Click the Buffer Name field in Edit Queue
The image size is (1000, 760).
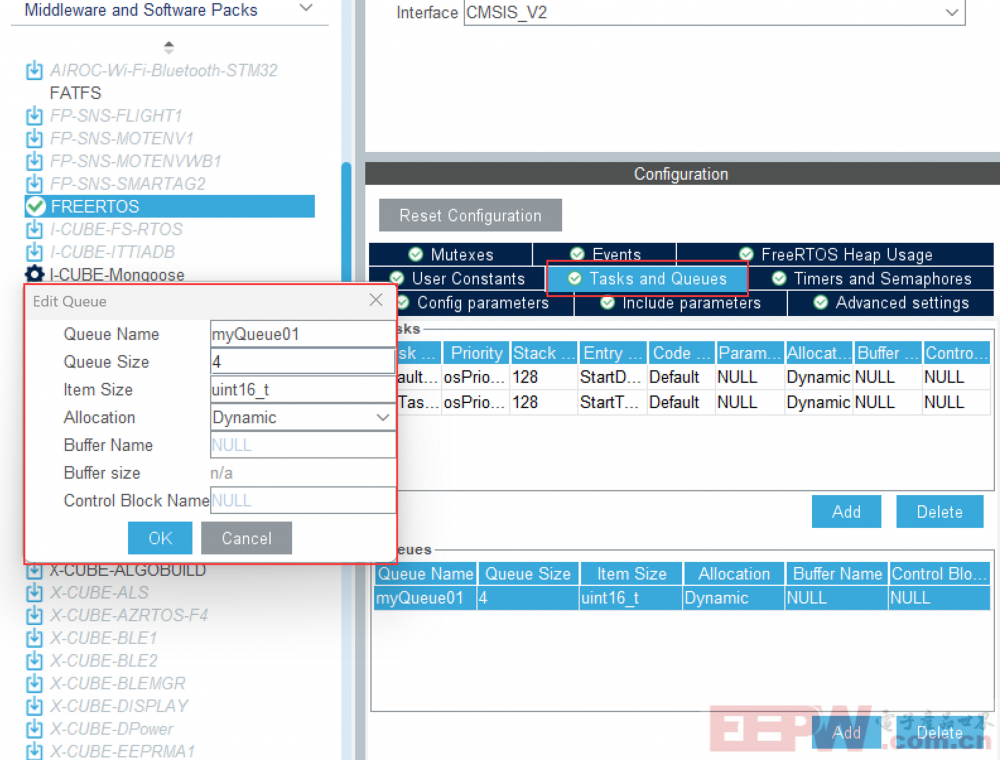(x=303, y=445)
